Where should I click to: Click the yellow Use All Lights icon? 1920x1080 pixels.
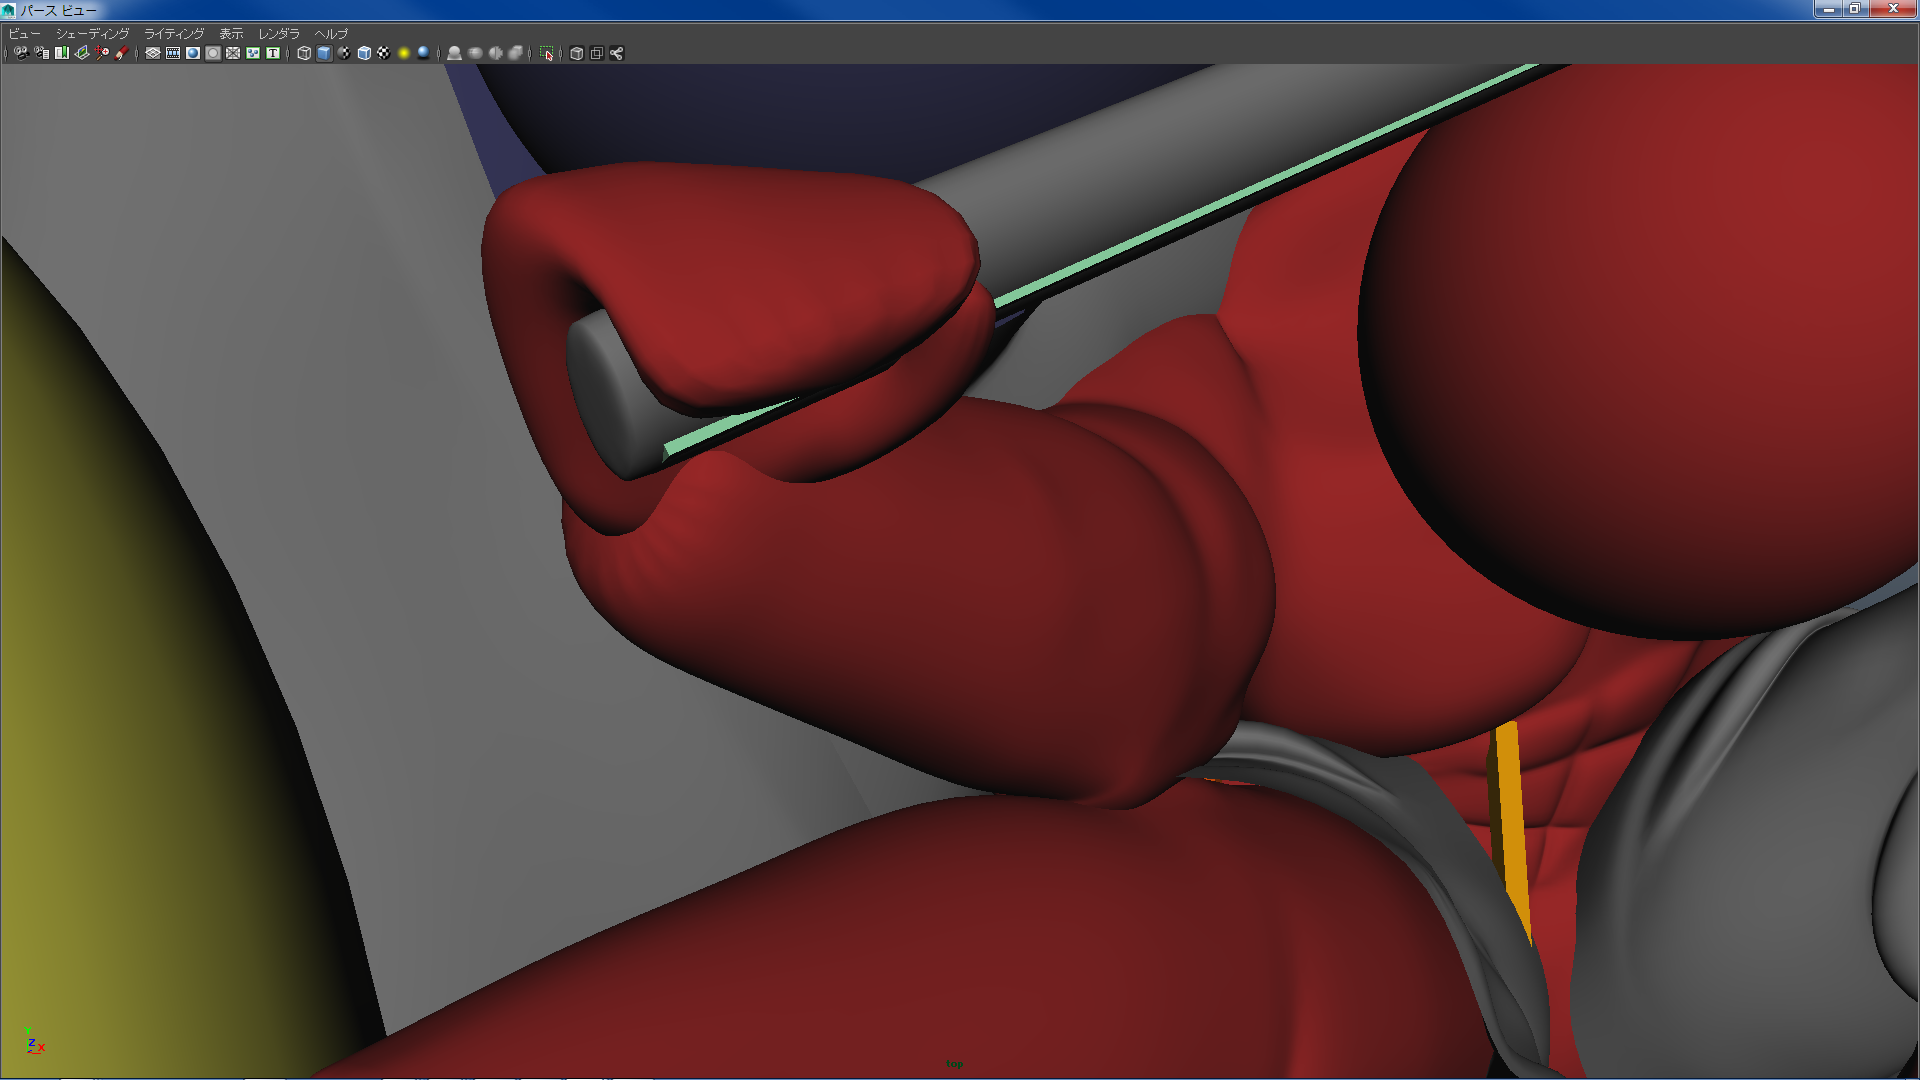coord(404,53)
